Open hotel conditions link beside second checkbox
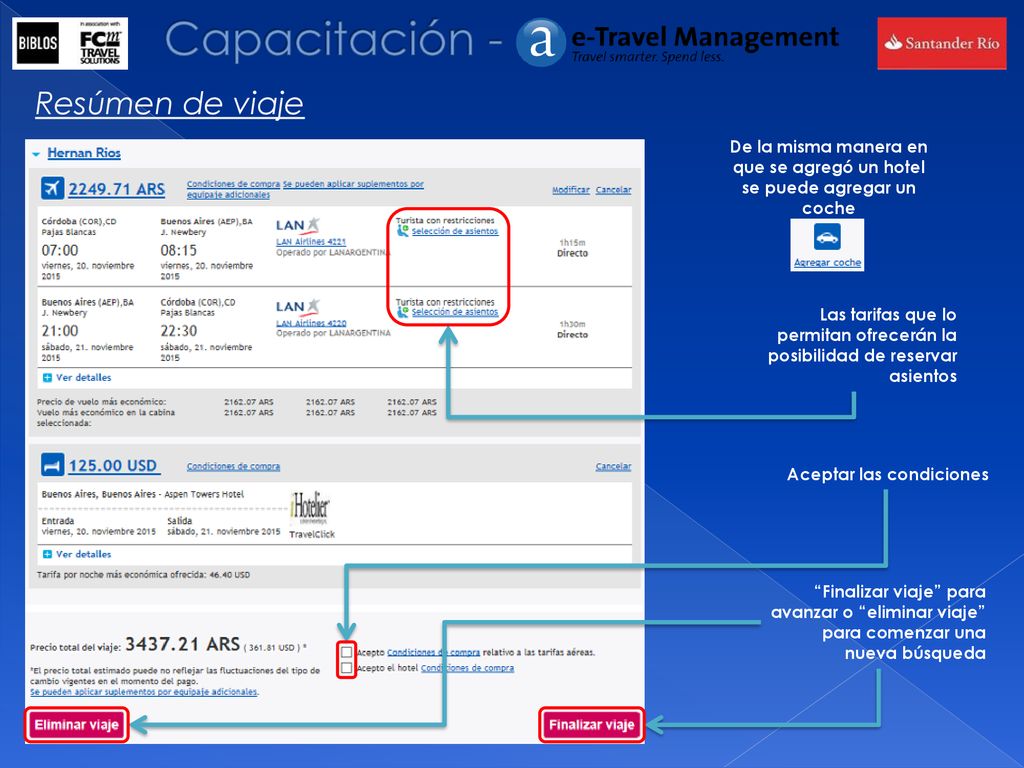This screenshot has height=768, width=1024. point(467,668)
